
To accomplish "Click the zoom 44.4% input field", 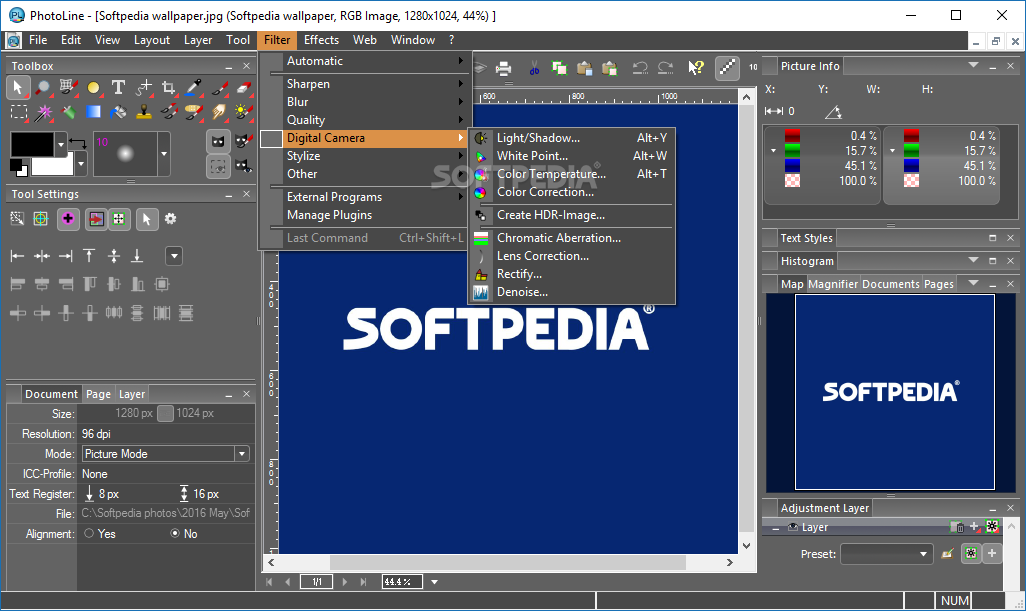I will click(402, 582).
